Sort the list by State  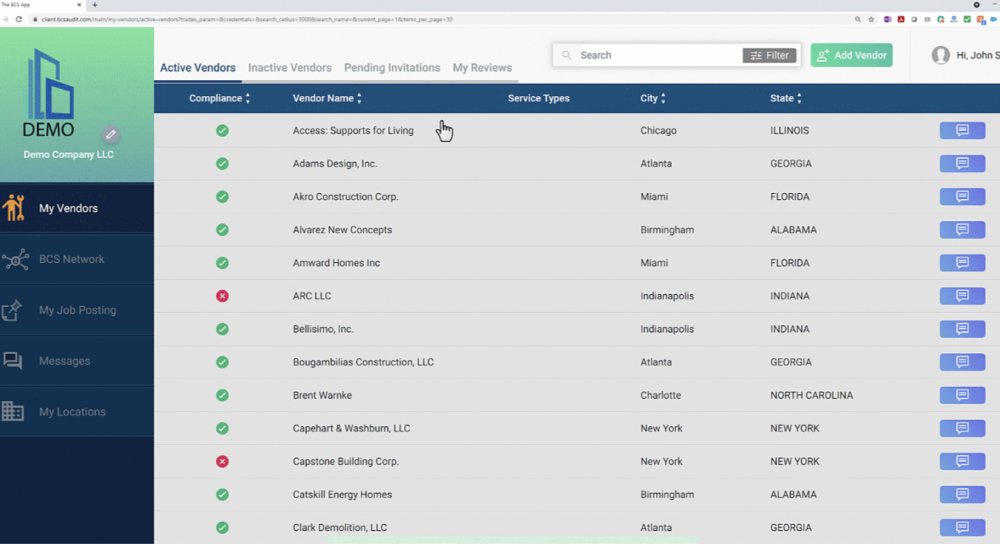click(x=799, y=98)
